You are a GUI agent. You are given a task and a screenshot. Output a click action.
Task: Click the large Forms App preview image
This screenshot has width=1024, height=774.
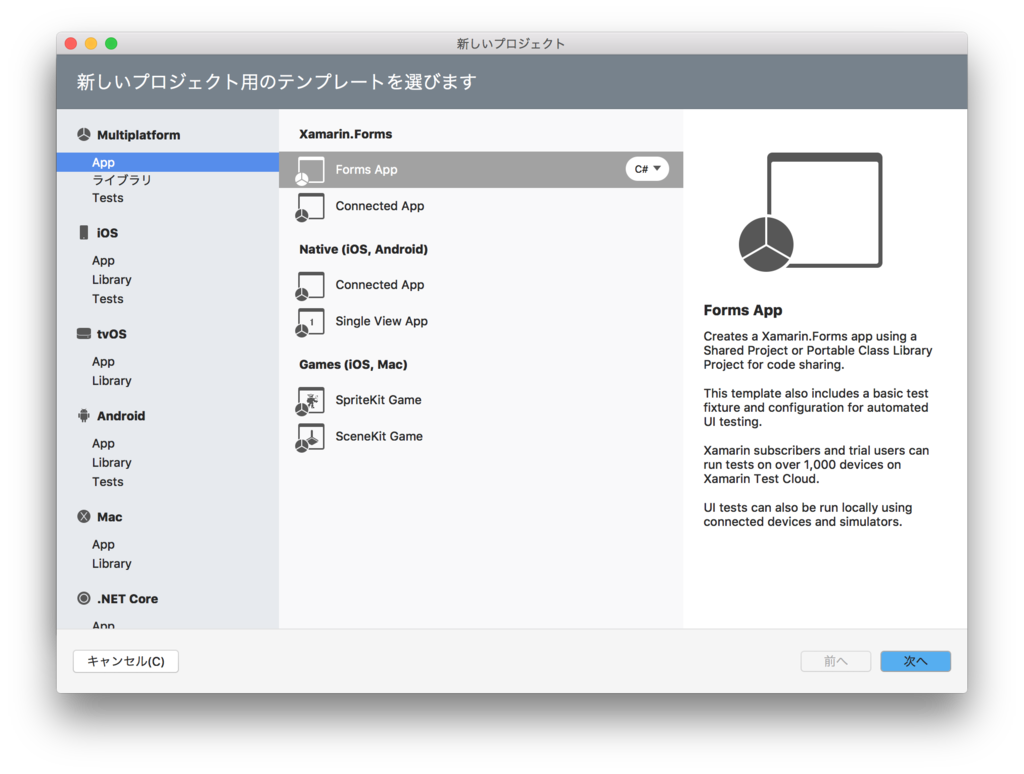point(810,212)
